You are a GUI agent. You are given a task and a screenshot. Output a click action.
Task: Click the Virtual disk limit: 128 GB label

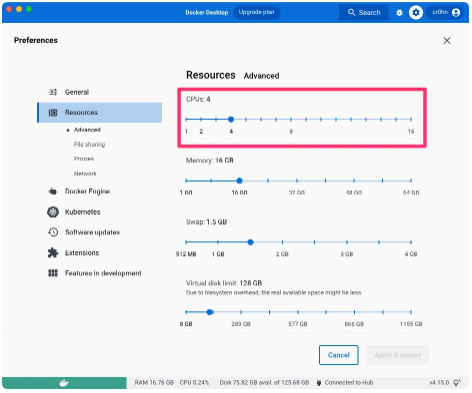click(x=224, y=283)
